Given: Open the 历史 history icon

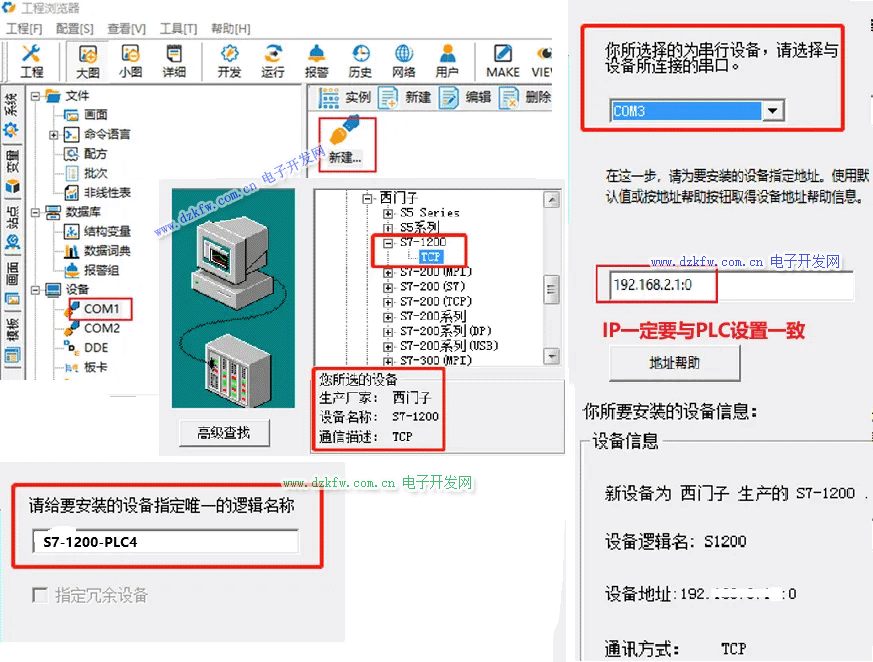Looking at the screenshot, I should [360, 61].
